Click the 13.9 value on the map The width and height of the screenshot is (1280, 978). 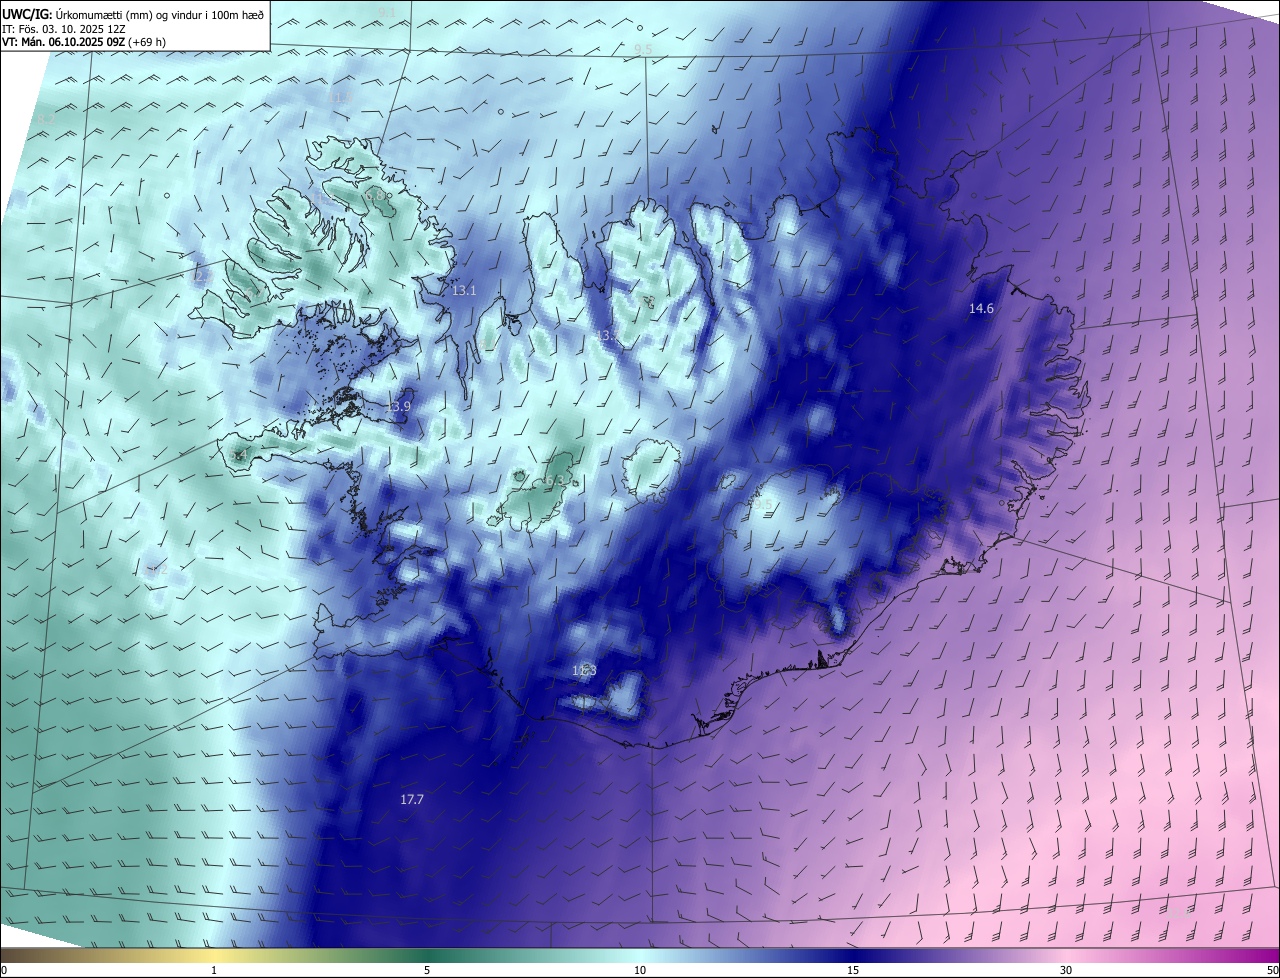(398, 407)
